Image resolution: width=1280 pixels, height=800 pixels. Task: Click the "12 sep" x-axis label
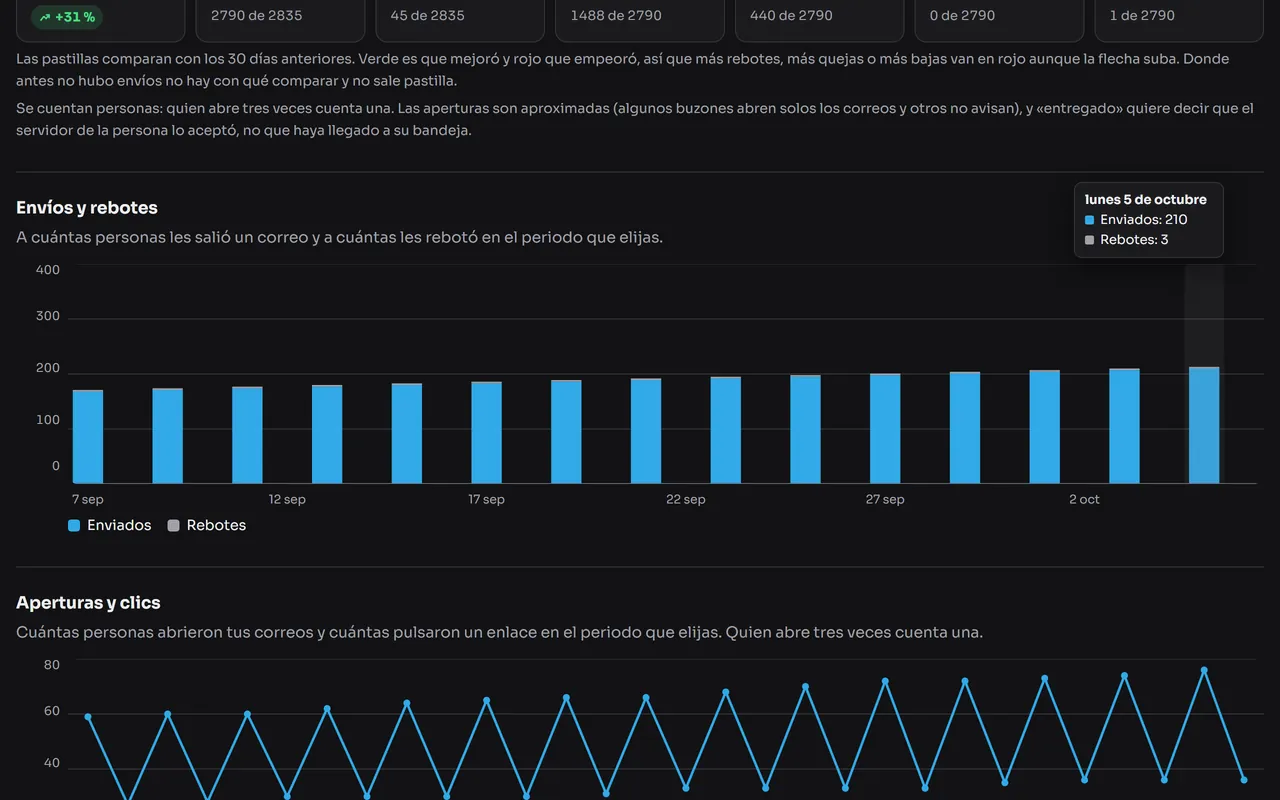tap(287, 499)
